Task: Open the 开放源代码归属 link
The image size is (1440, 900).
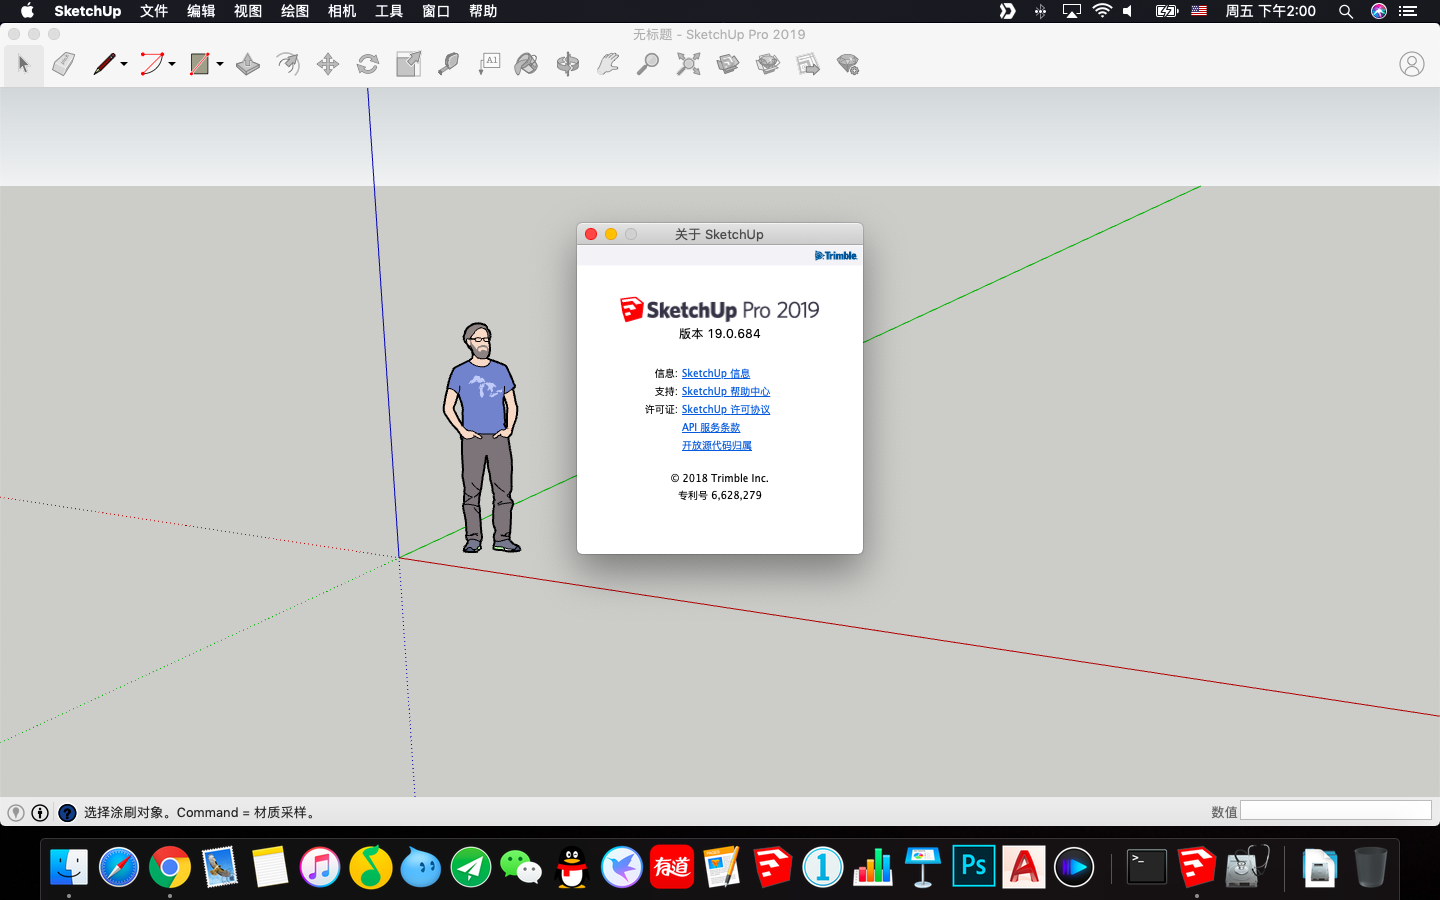Action: coord(717,446)
